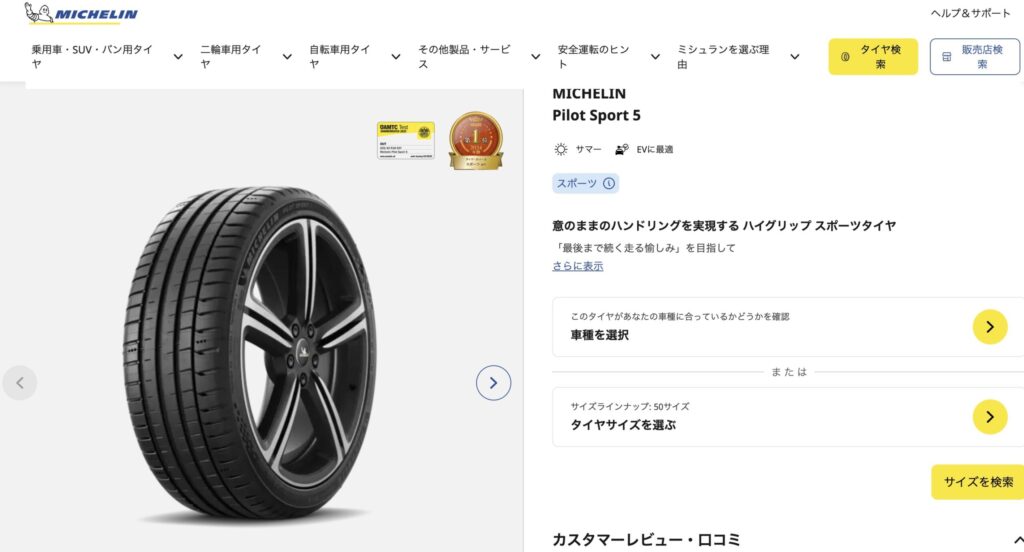Collapse the カスタマーレビュー・口コミ section
Screen dimensions: 1024x552
[1017, 540]
